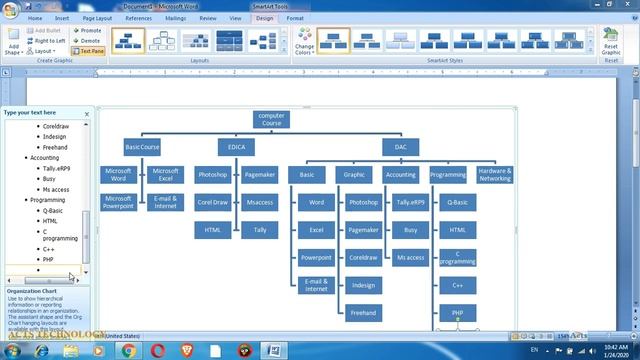Select the seventh SmartArt style thumbnail

click(x=535, y=41)
